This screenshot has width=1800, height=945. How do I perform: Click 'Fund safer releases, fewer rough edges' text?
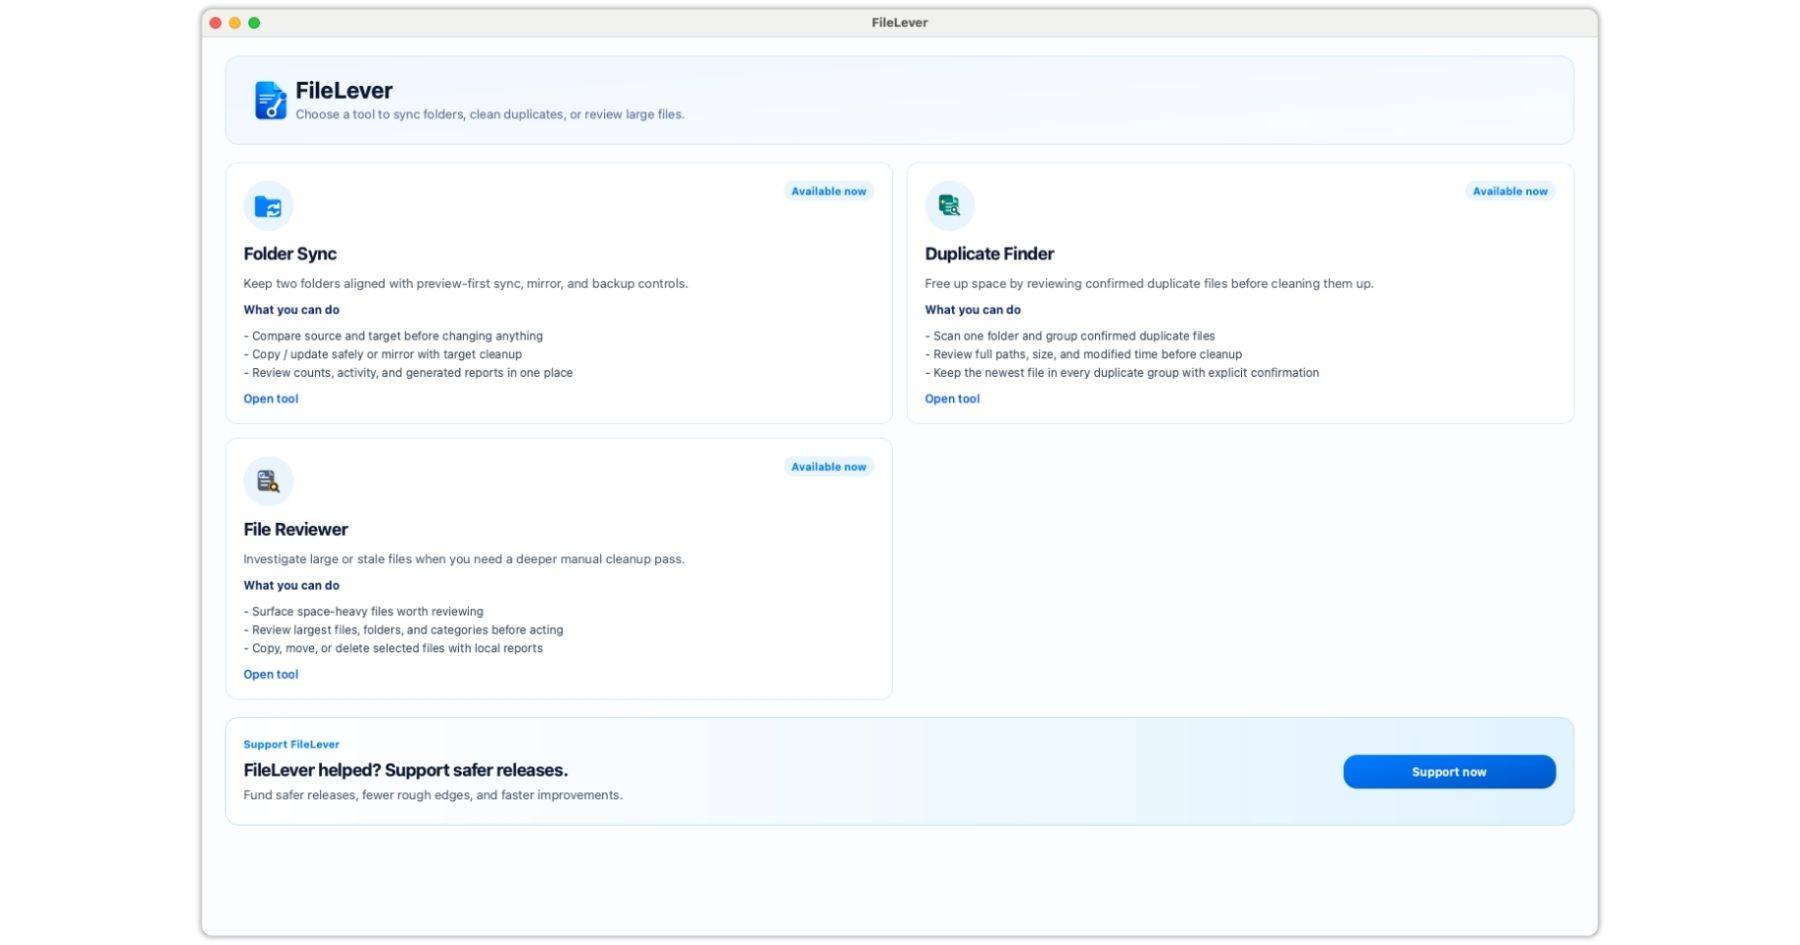433,796
